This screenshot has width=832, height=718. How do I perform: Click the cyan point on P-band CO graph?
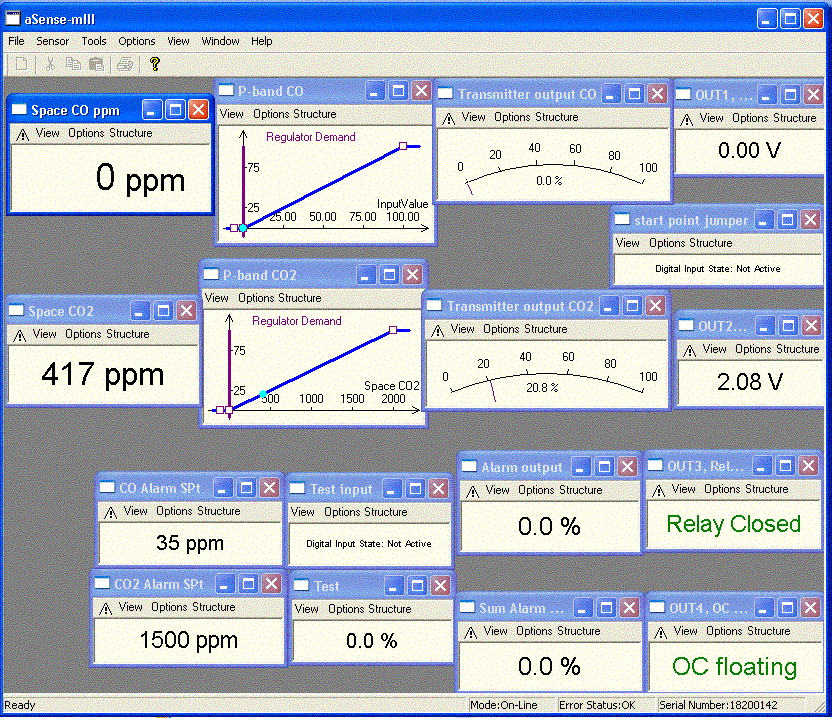pos(242,228)
